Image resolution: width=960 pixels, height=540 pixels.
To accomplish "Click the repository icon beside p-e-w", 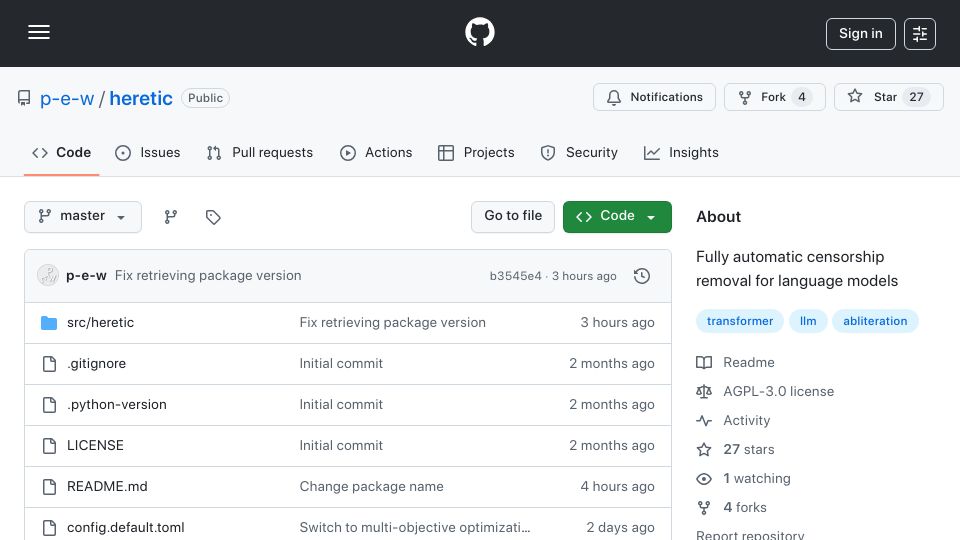I will click(x=24, y=98).
